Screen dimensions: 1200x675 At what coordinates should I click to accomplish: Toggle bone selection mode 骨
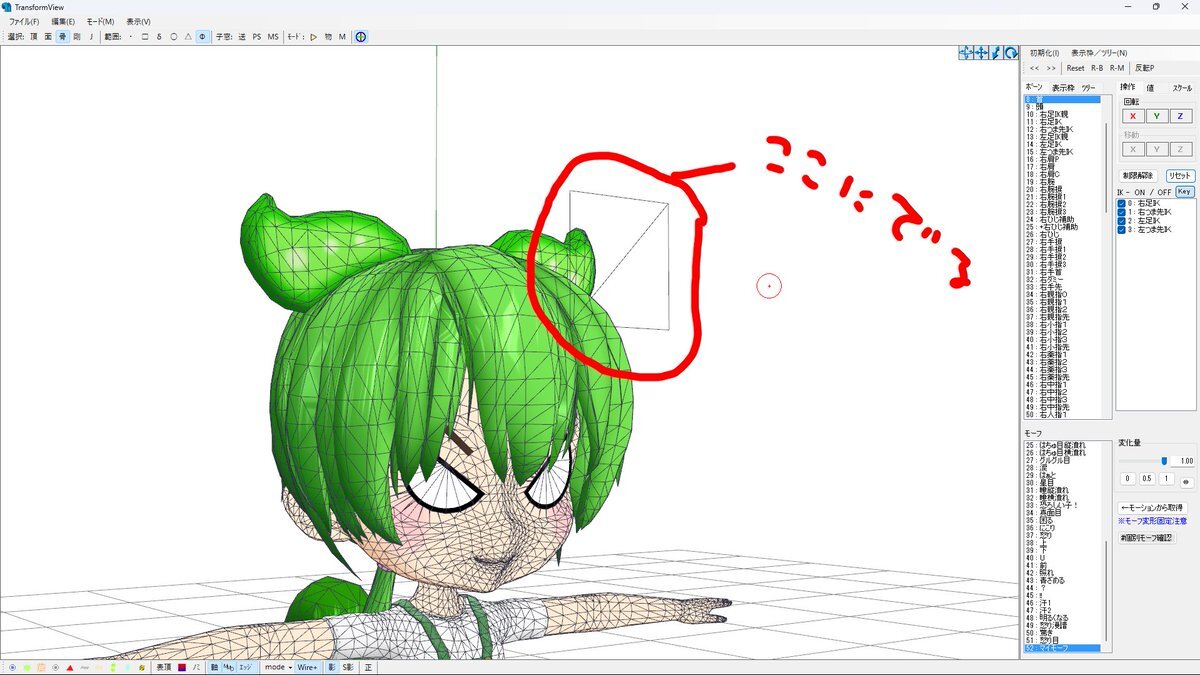pyautogui.click(x=62, y=37)
